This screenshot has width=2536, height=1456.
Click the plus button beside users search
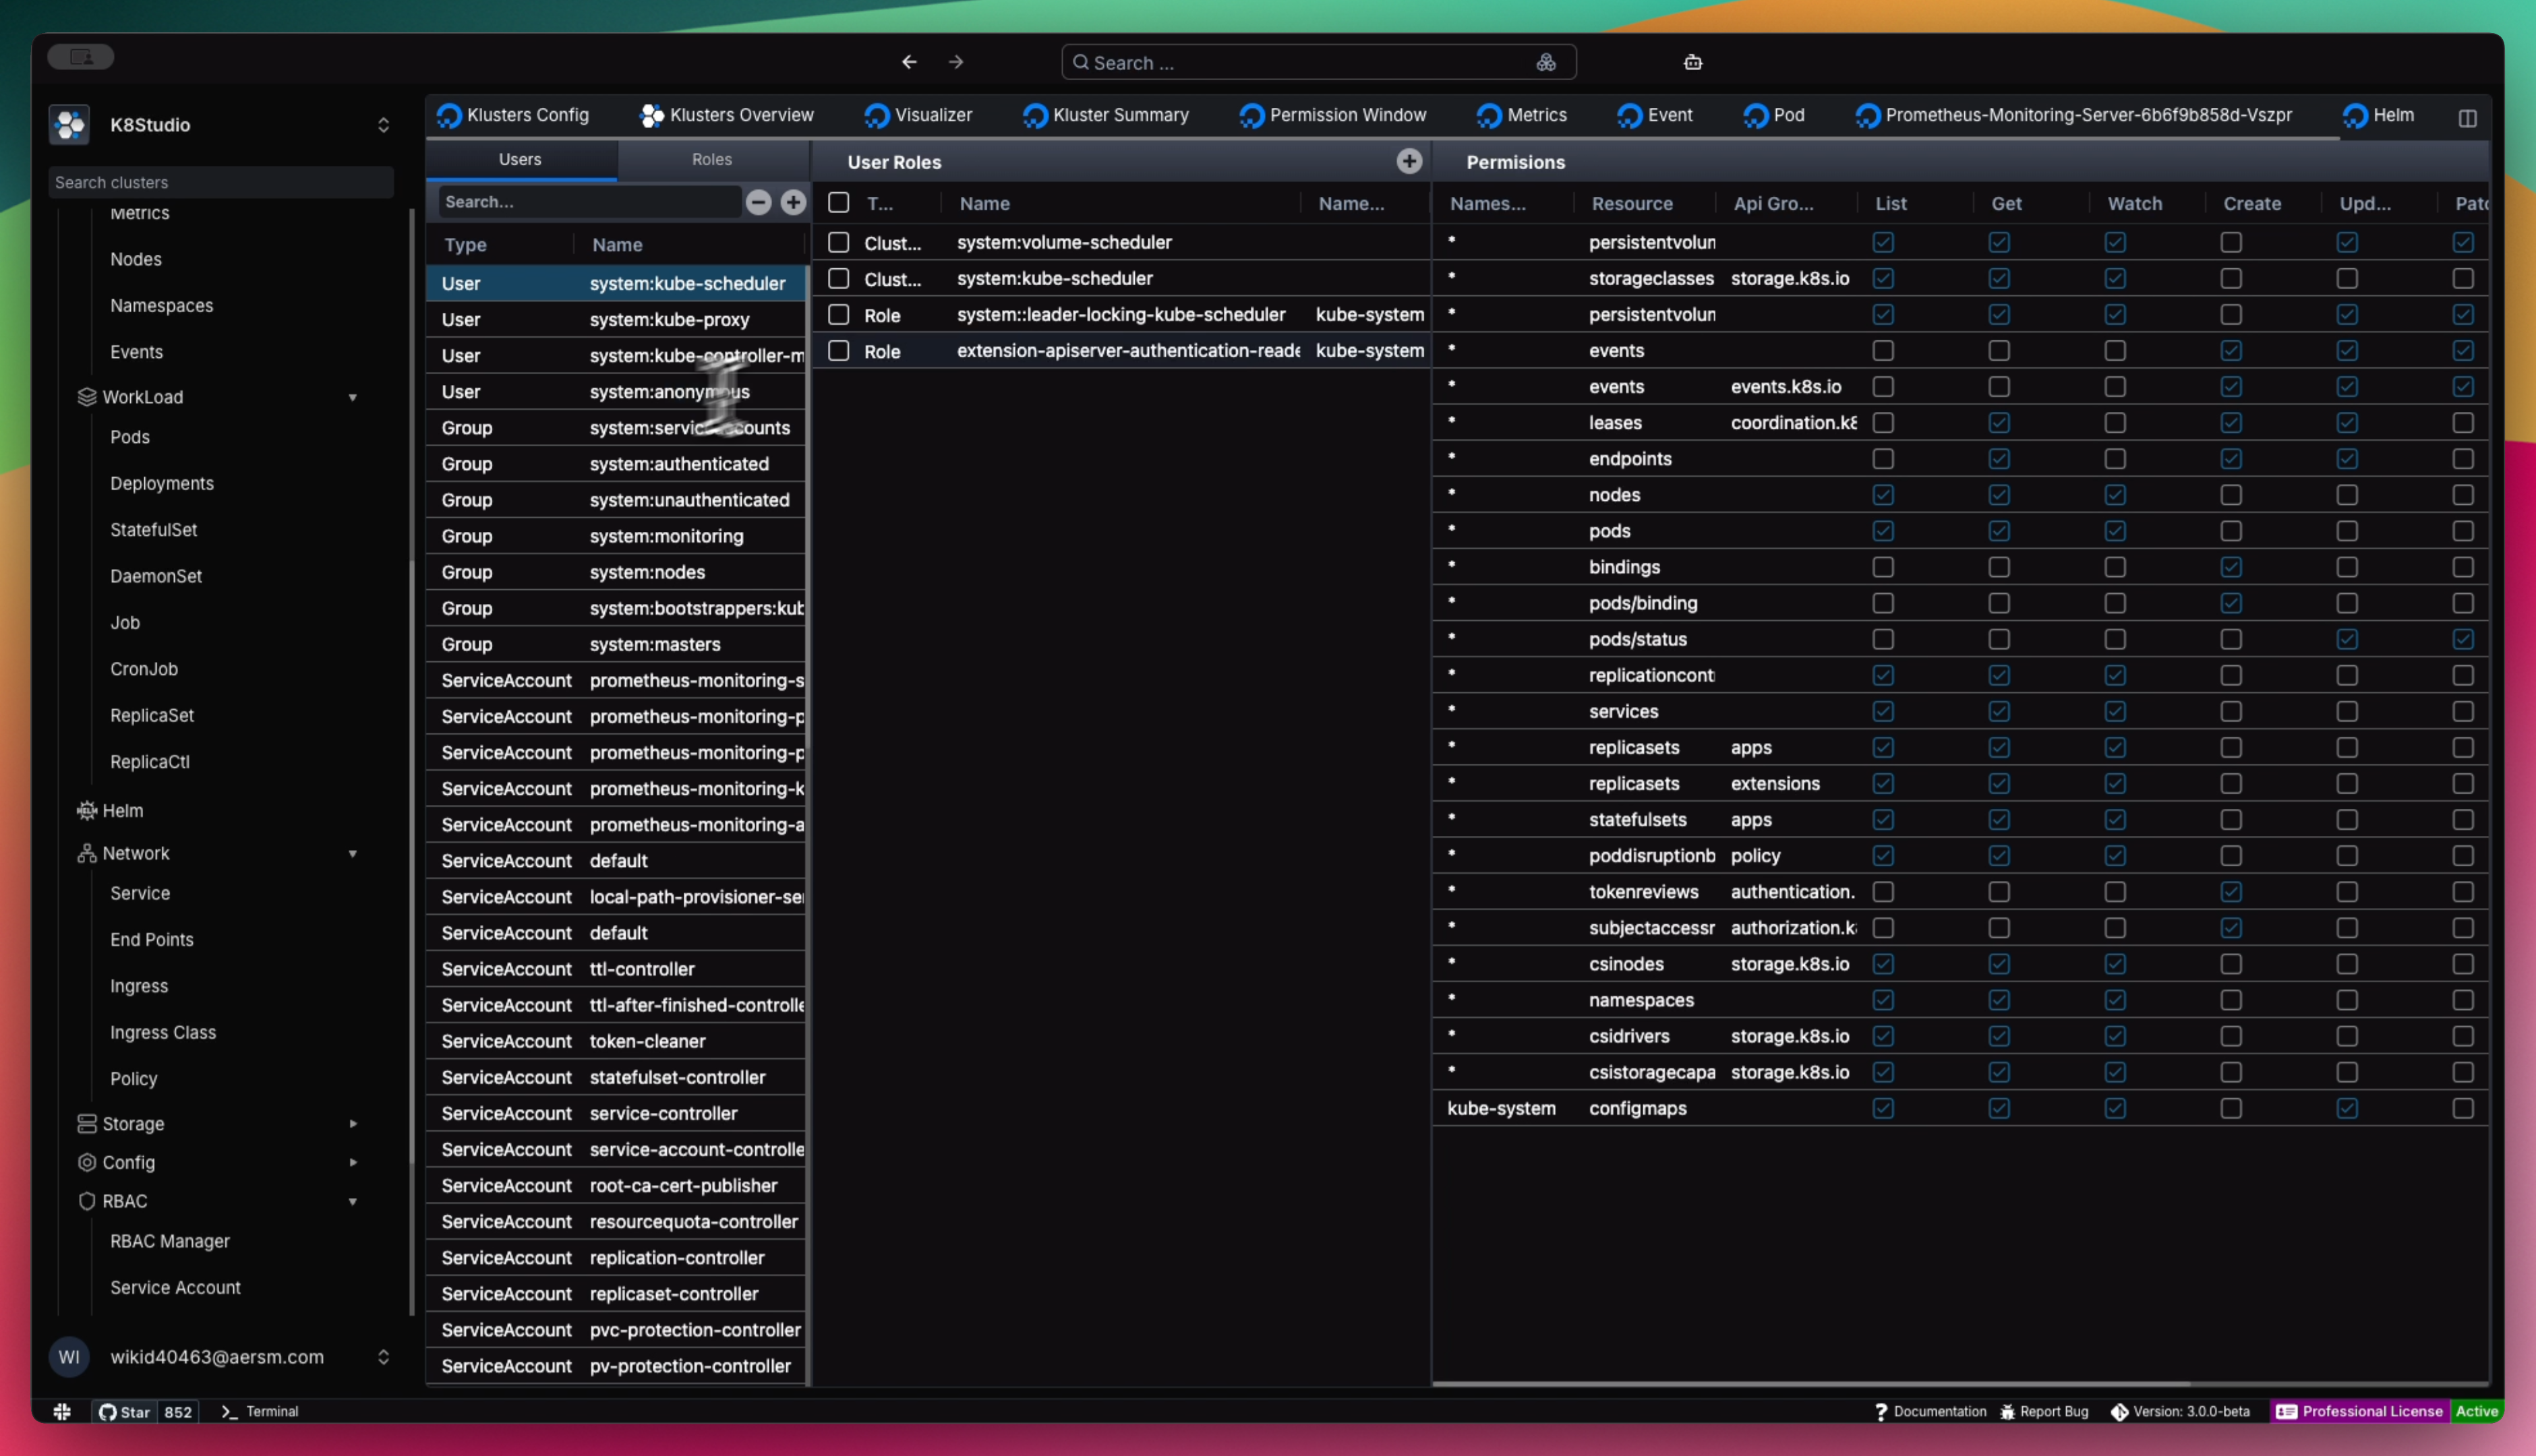(x=793, y=202)
